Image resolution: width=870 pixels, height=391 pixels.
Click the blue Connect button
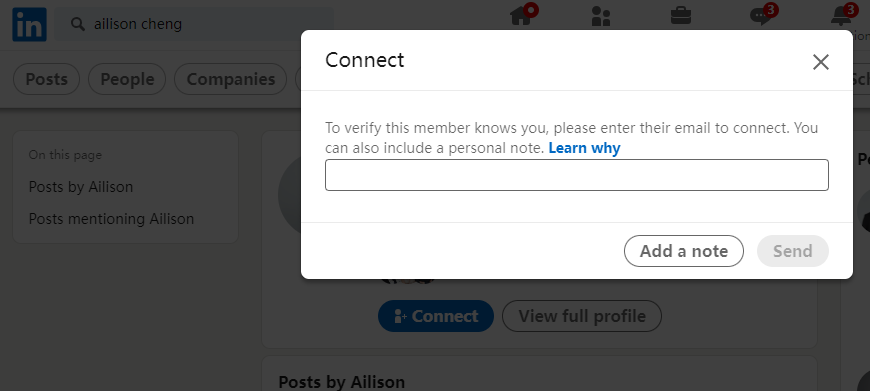tap(436, 316)
